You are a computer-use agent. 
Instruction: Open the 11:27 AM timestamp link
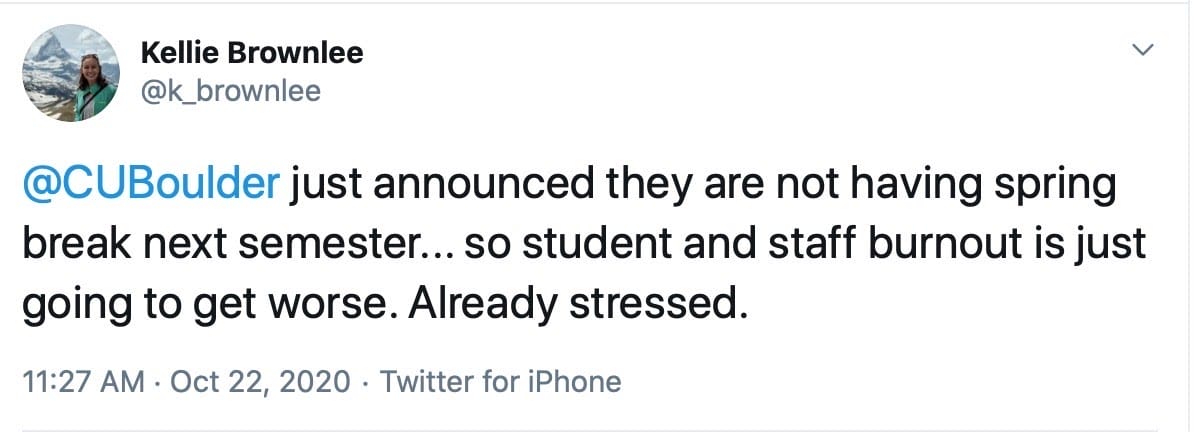click(x=84, y=381)
